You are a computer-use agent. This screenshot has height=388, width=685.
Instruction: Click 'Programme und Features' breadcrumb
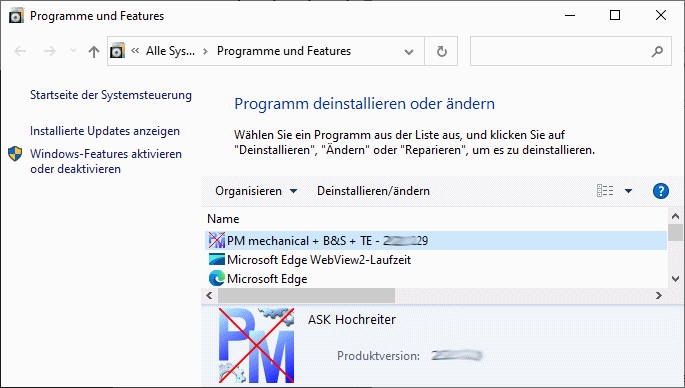[284, 51]
